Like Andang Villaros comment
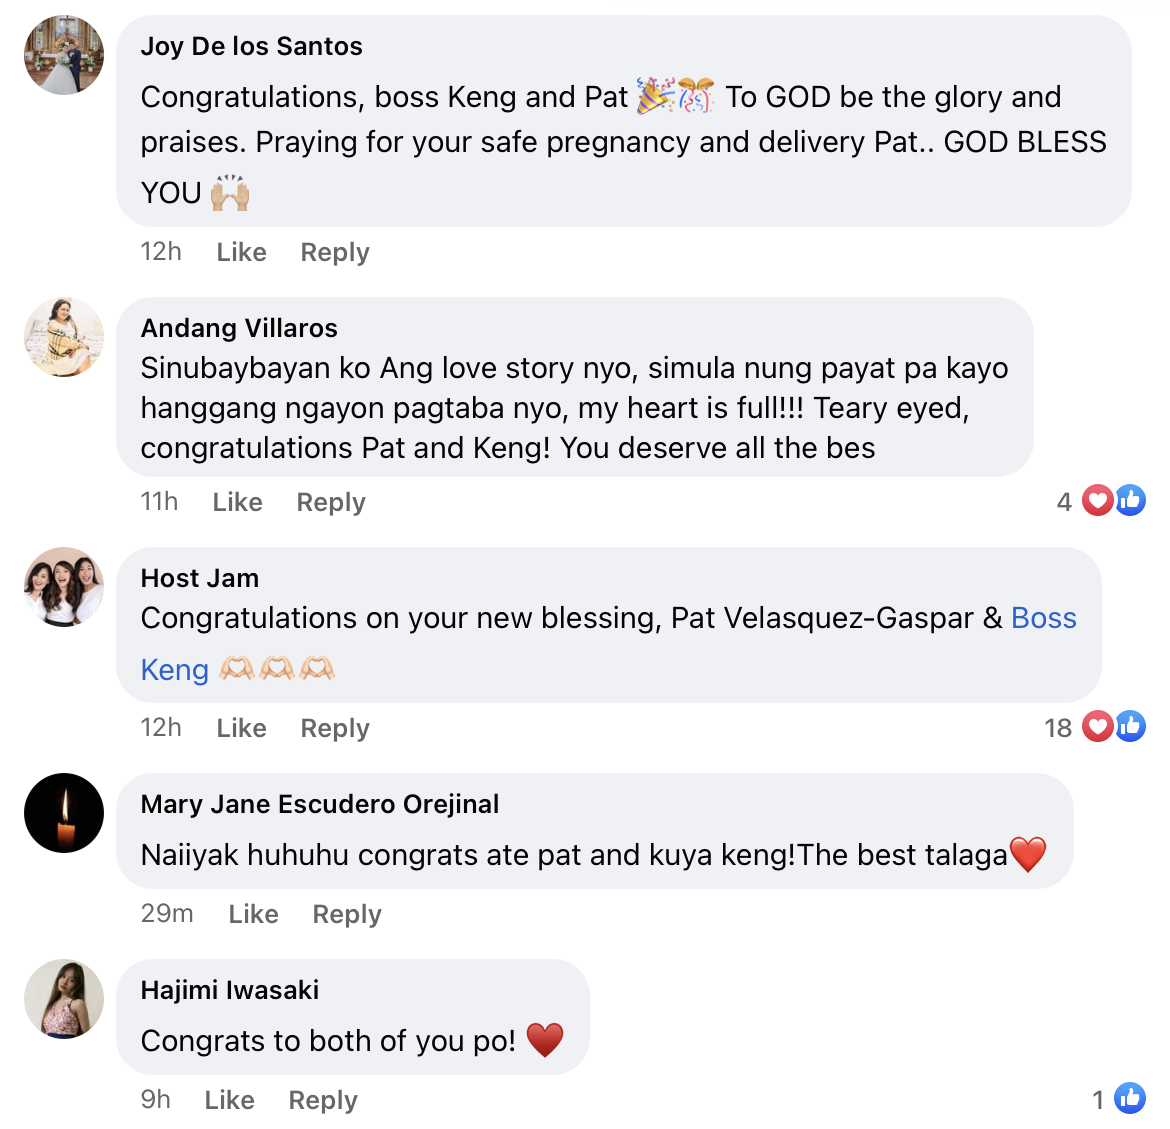The width and height of the screenshot is (1170, 1129). click(x=237, y=502)
